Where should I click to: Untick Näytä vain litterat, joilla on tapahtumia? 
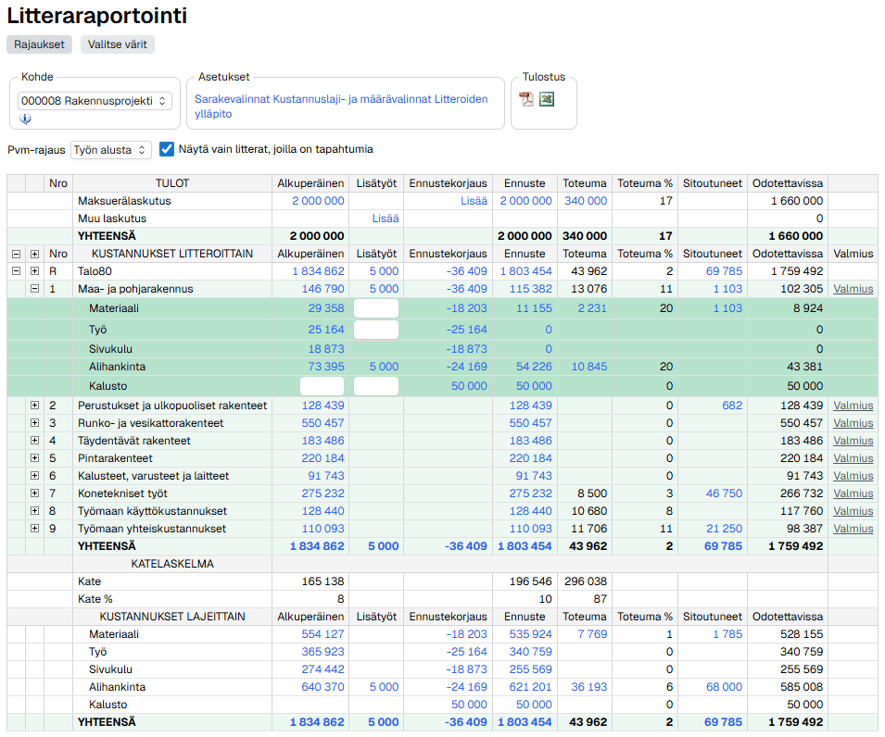[167, 149]
